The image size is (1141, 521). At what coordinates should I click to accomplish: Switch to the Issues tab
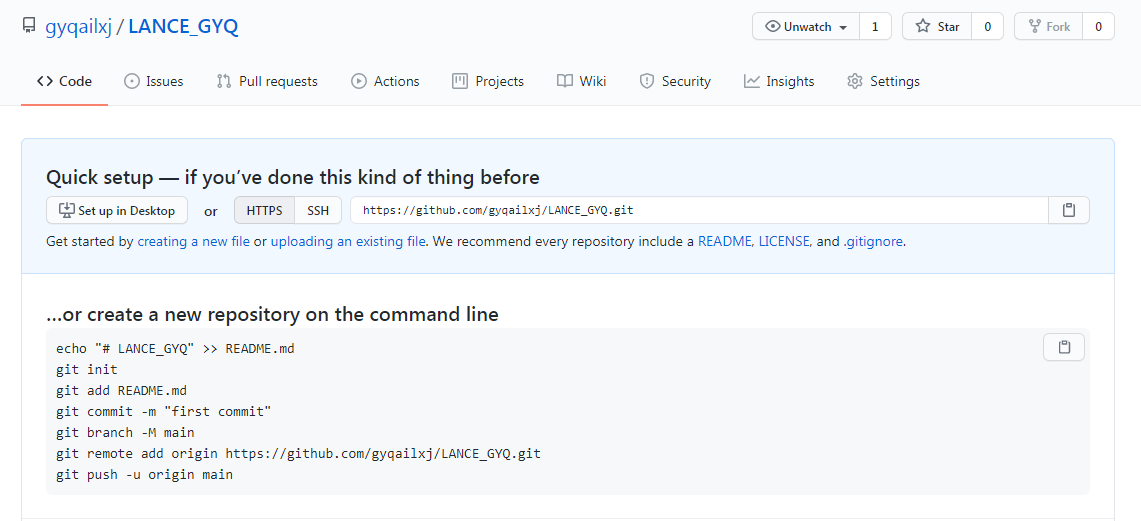[154, 81]
